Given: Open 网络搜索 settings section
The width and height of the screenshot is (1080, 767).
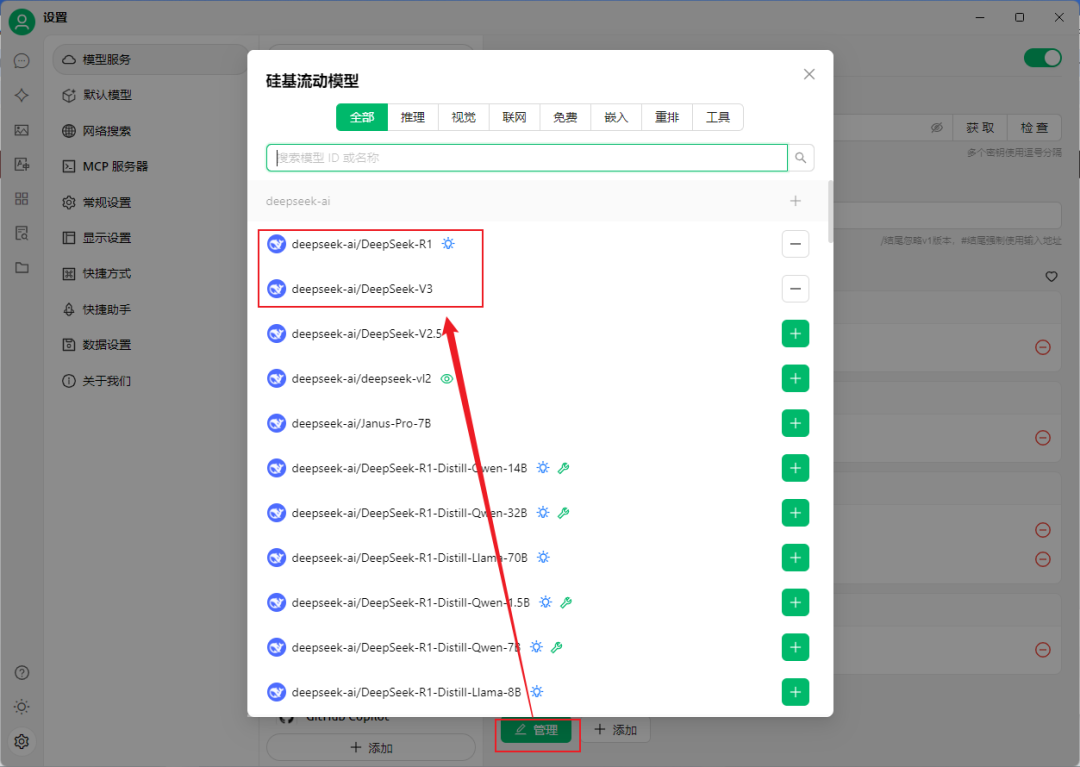Looking at the screenshot, I should pos(150,131).
